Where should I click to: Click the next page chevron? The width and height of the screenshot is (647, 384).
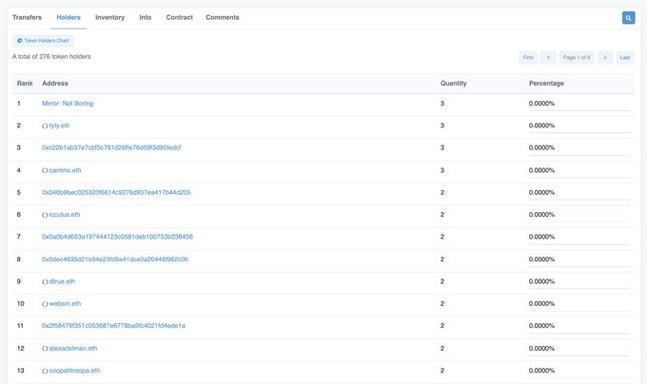click(605, 57)
